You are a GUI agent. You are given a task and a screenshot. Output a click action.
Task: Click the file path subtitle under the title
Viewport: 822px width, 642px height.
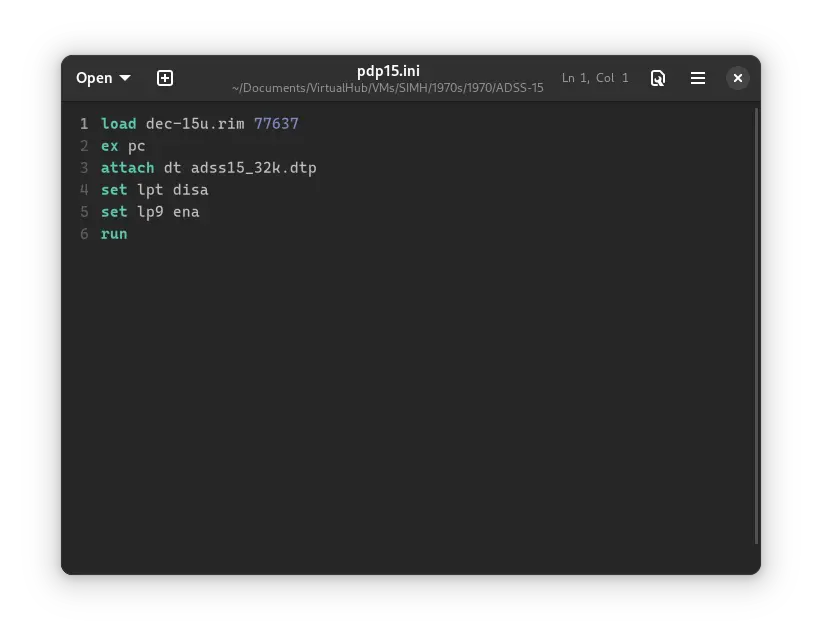[x=388, y=88]
